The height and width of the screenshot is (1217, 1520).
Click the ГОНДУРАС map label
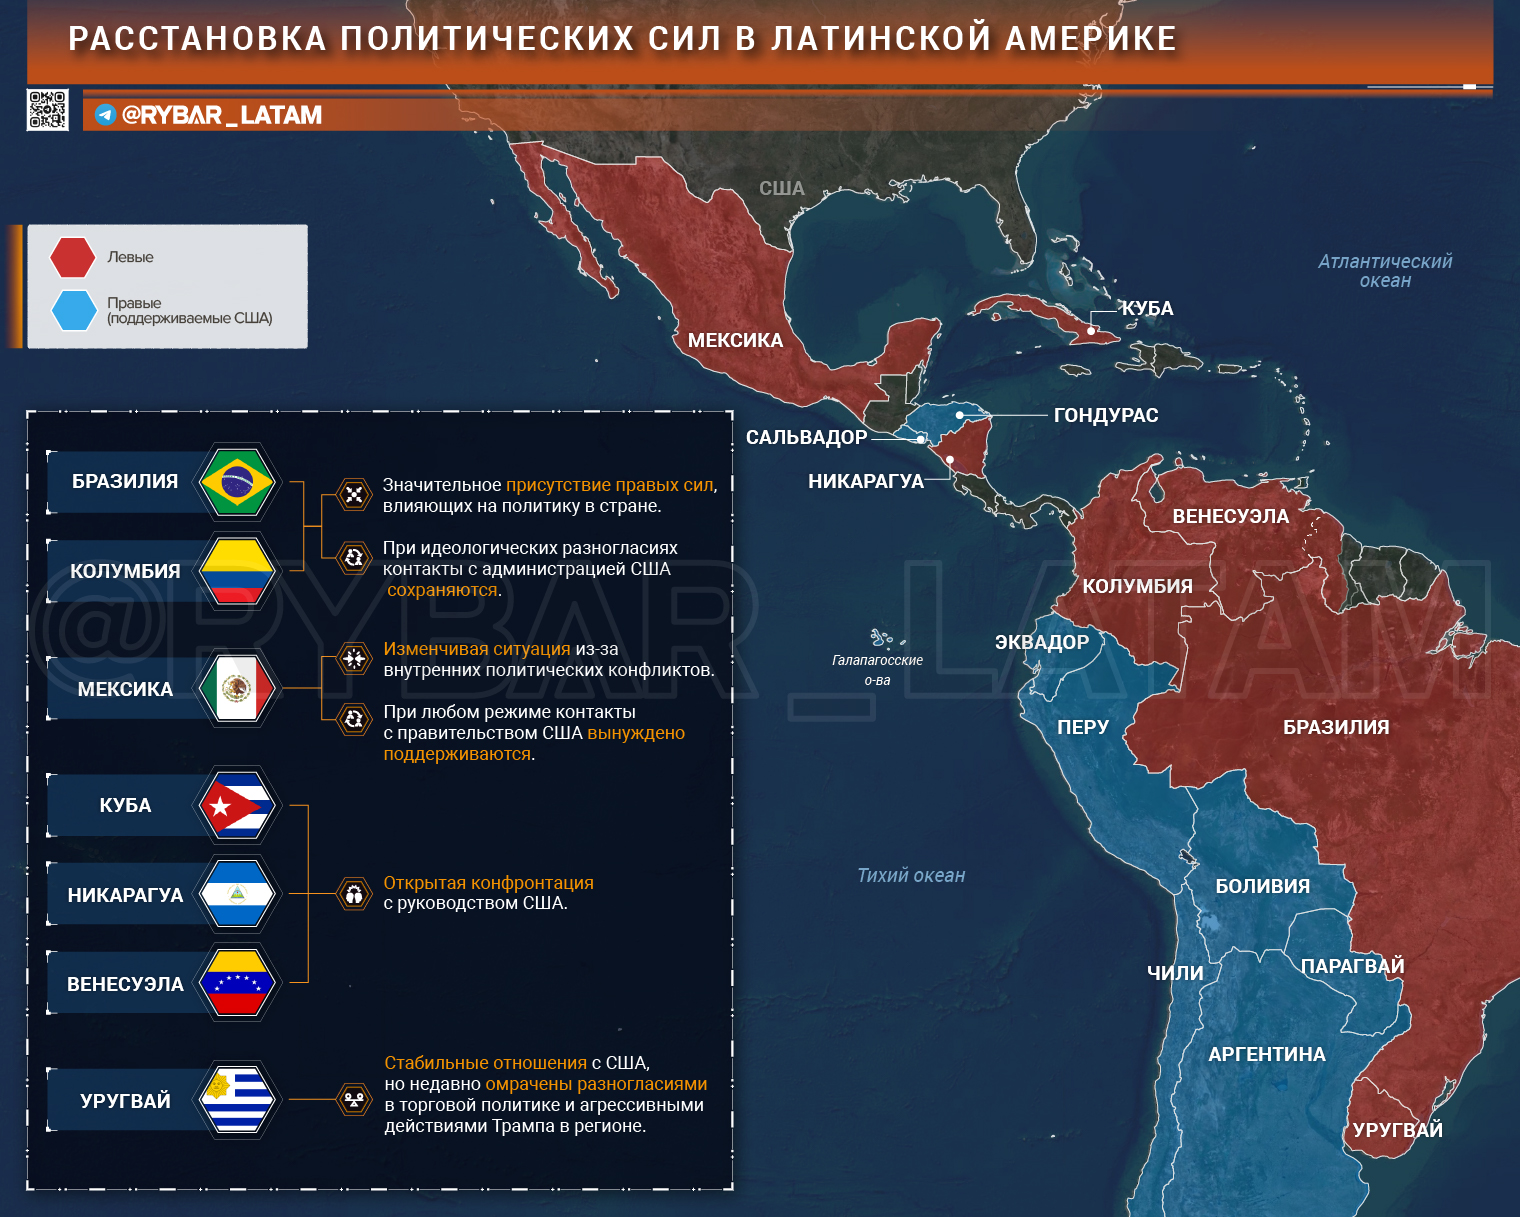tap(1105, 416)
